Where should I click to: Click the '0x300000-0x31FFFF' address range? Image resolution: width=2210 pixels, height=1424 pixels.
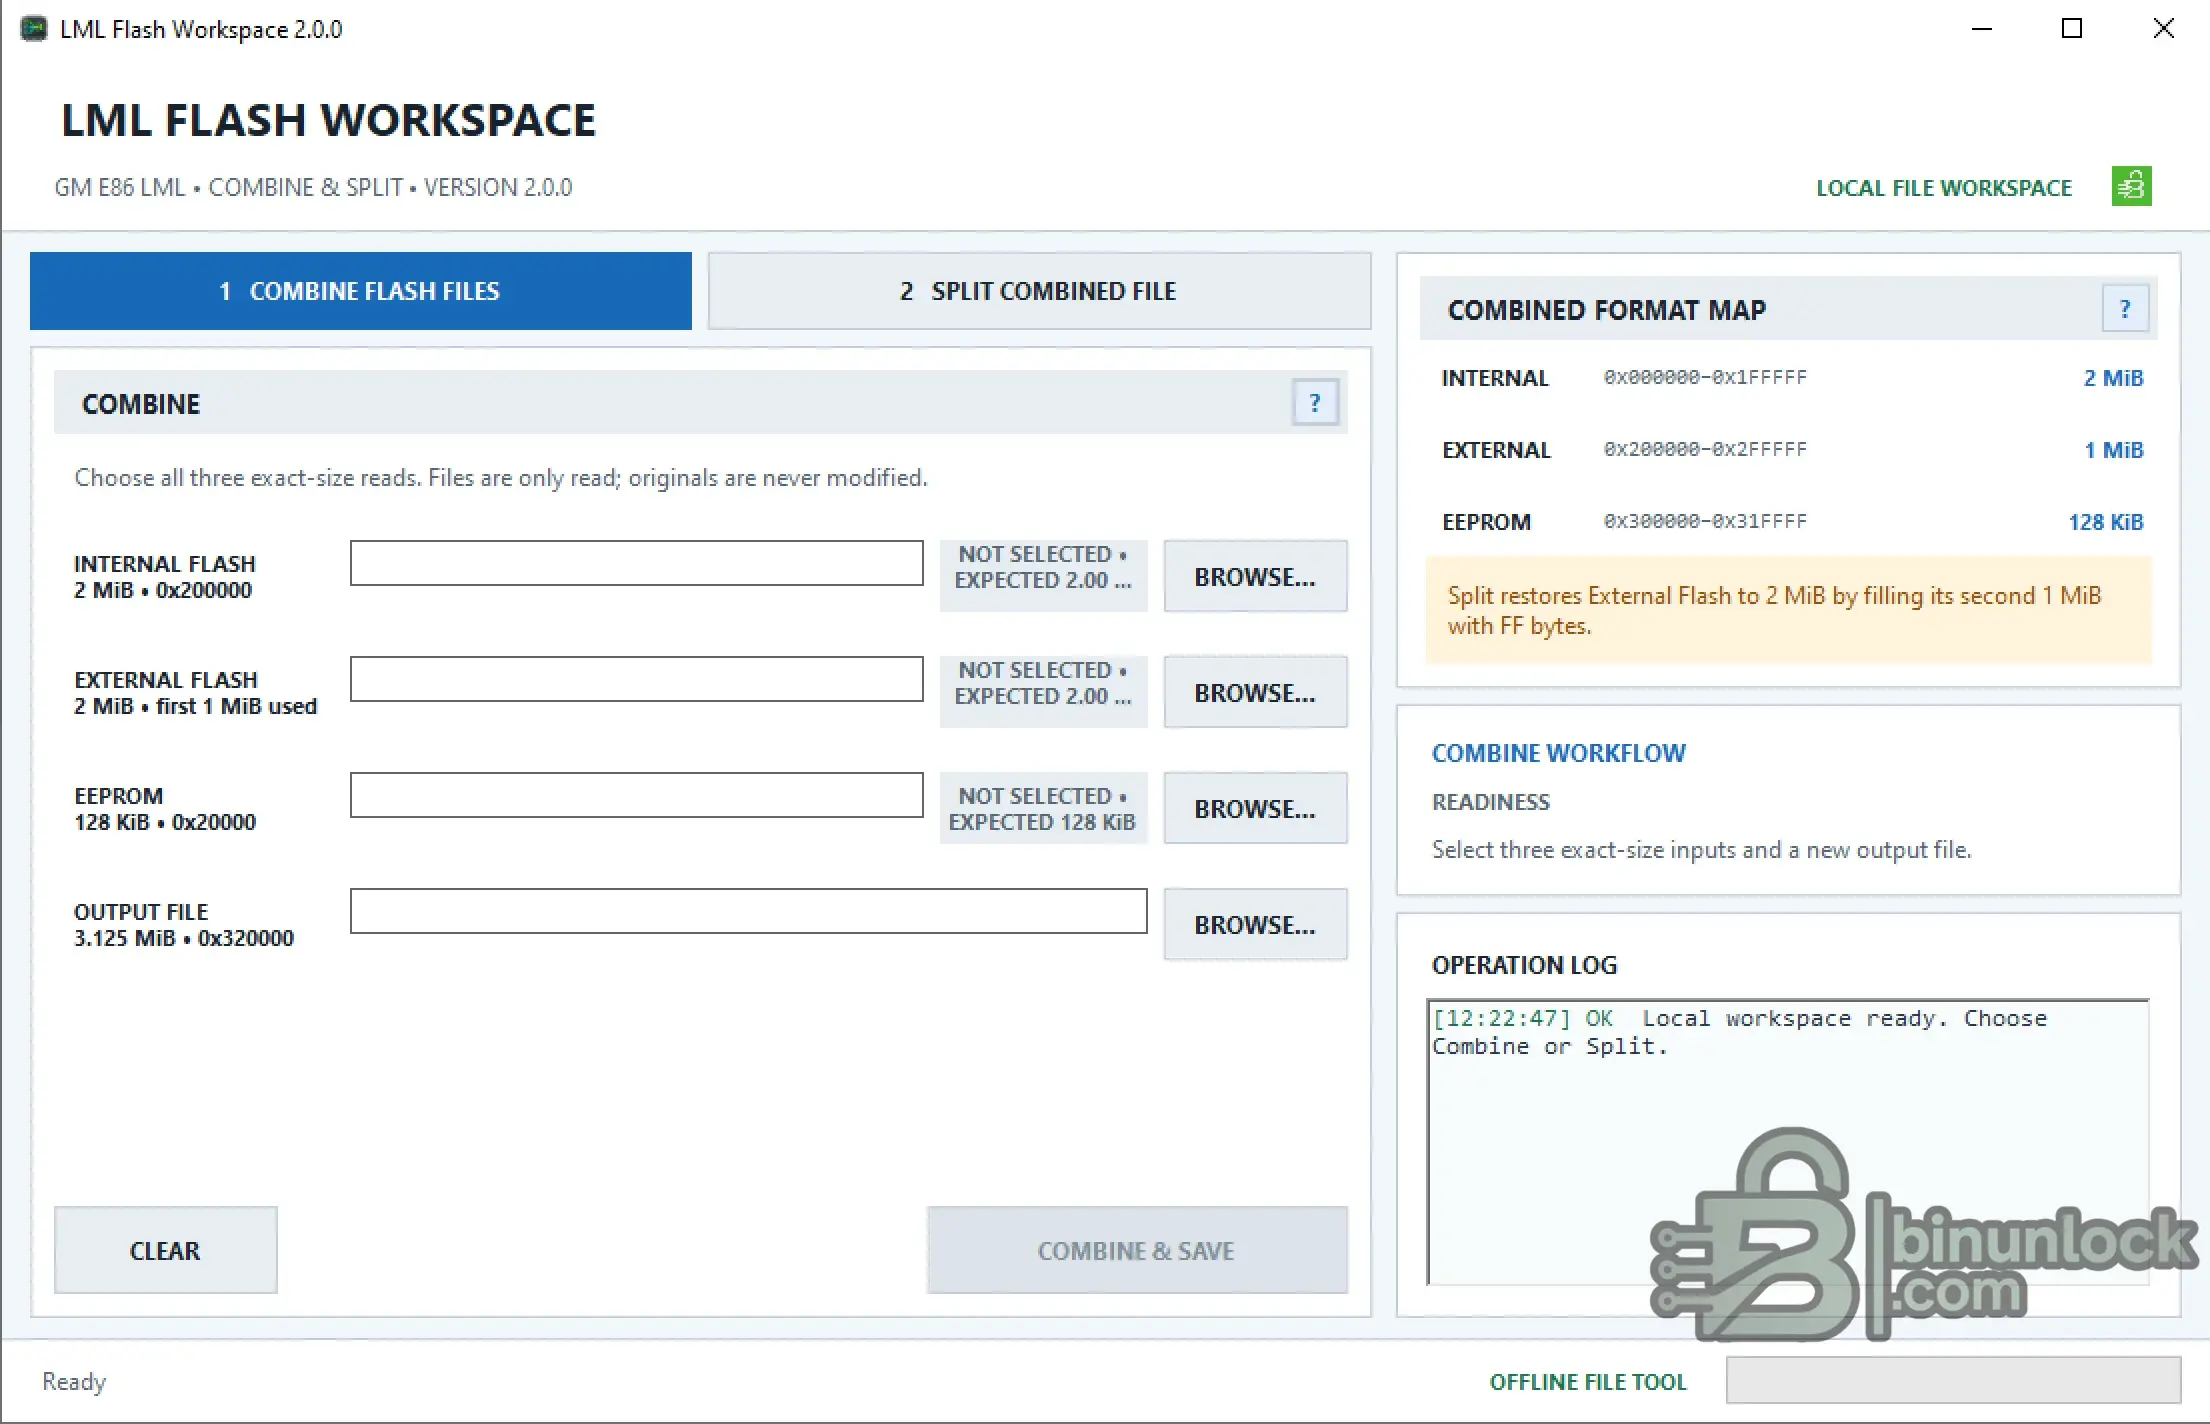[1705, 521]
